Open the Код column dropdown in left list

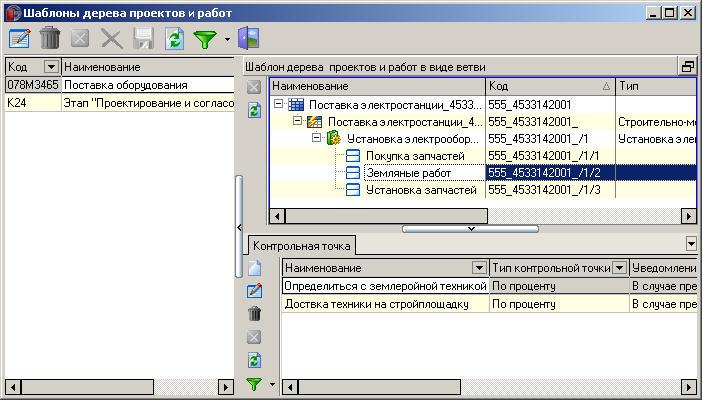51,67
